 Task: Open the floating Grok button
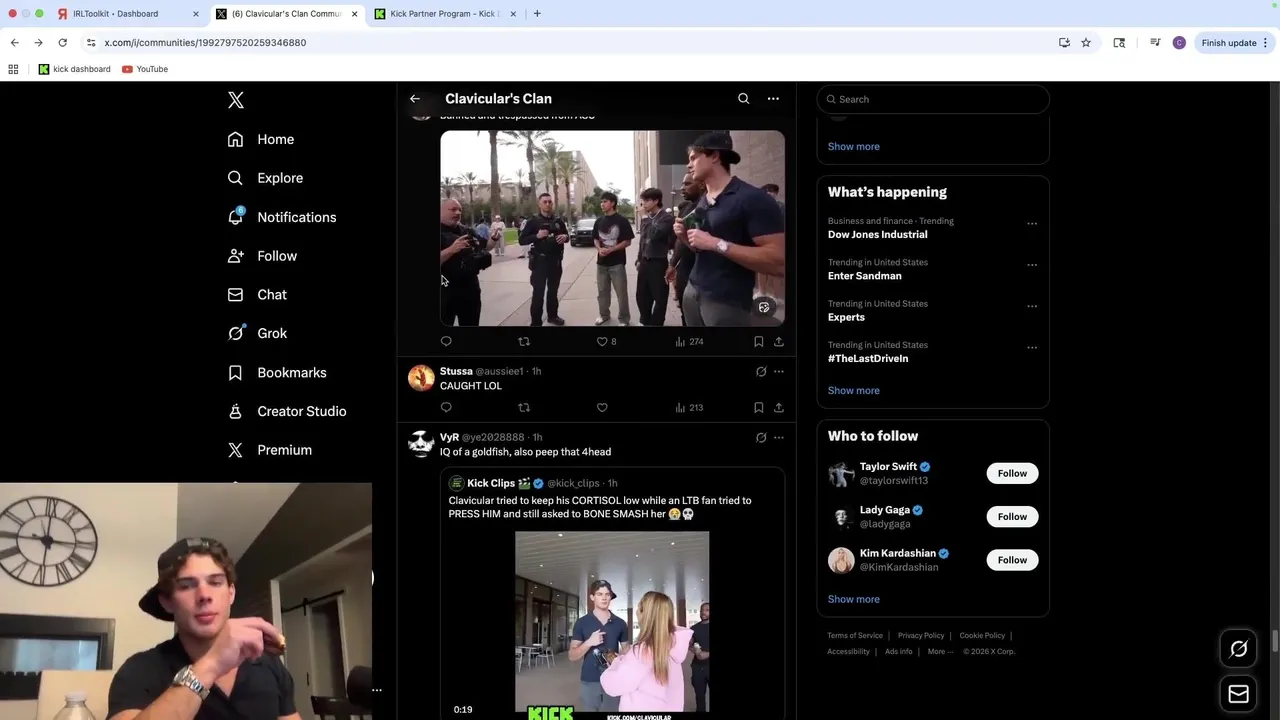click(1238, 649)
